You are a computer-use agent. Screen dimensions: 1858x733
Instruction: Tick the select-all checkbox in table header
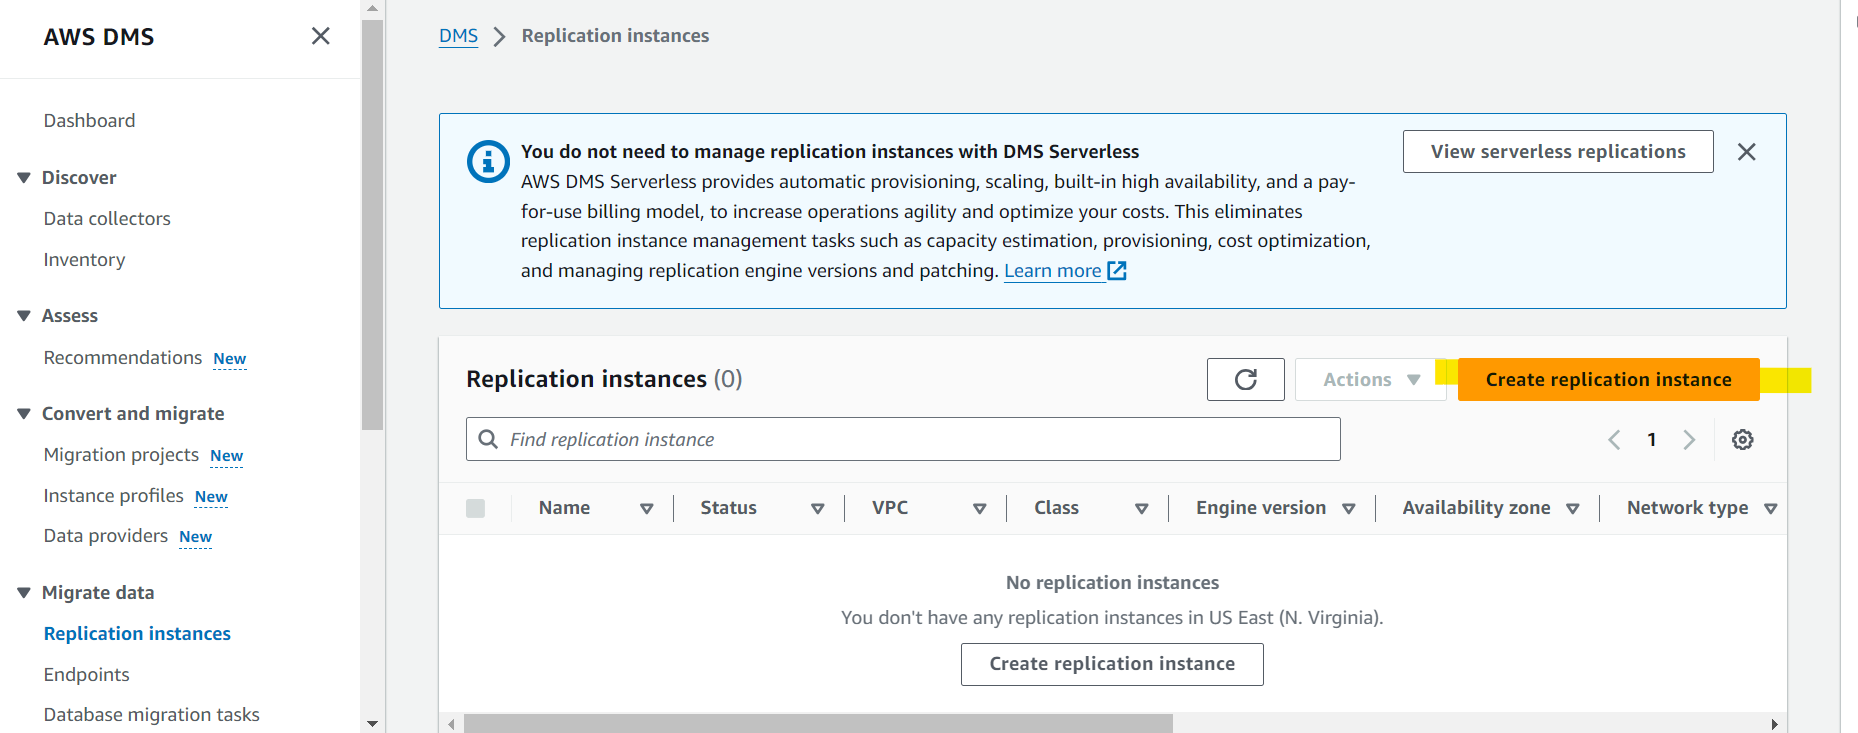(475, 508)
